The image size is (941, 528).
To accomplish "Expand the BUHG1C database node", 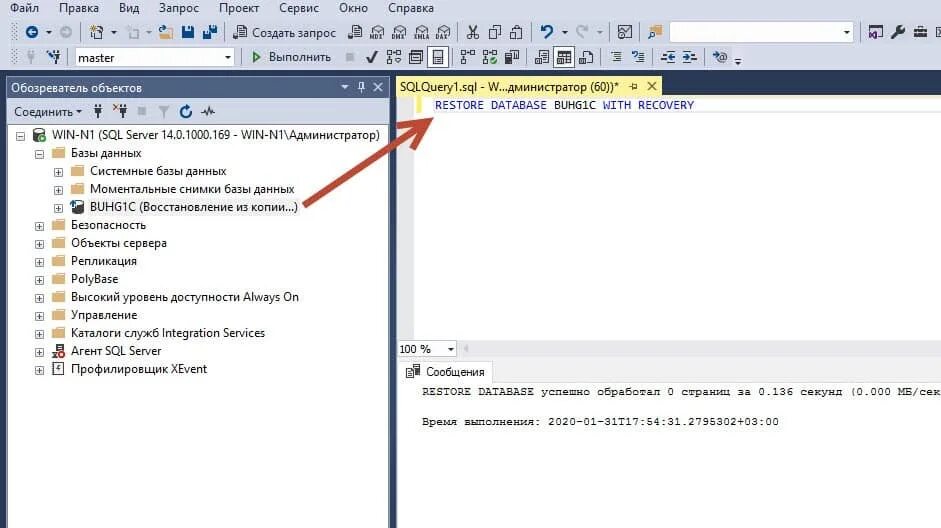I will 58,208.
